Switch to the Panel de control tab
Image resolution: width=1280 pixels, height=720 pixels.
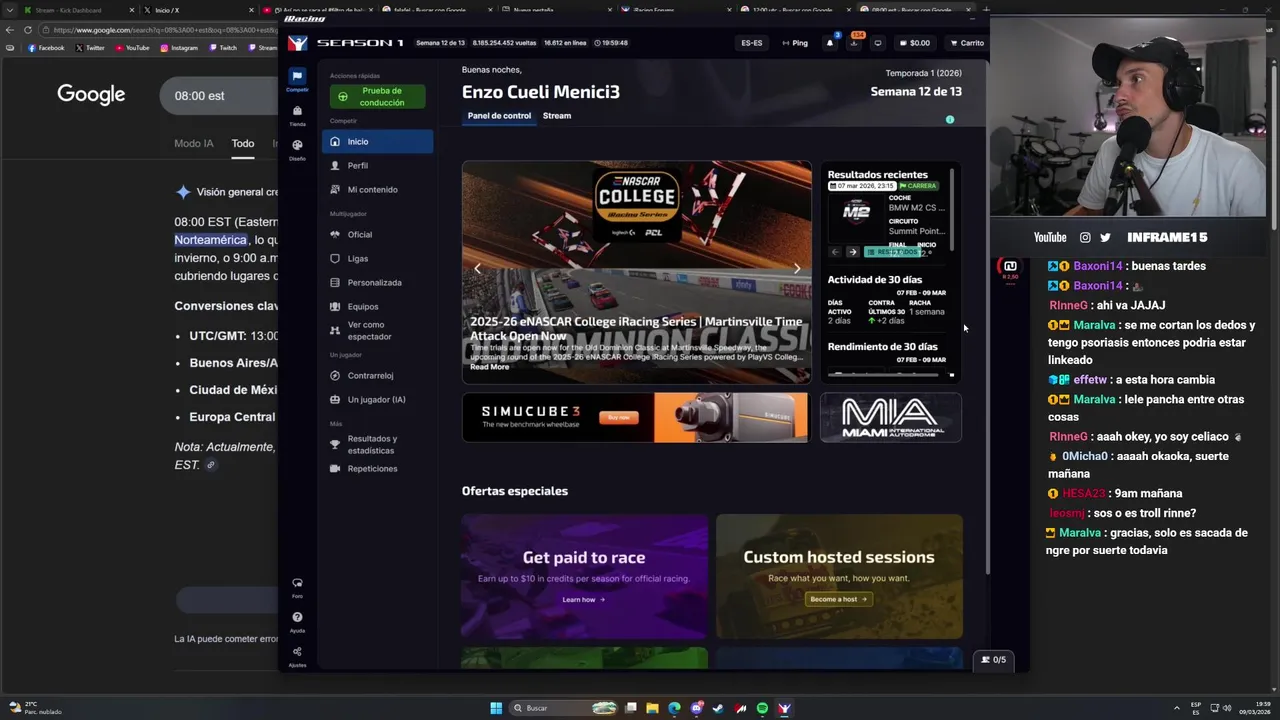(499, 116)
